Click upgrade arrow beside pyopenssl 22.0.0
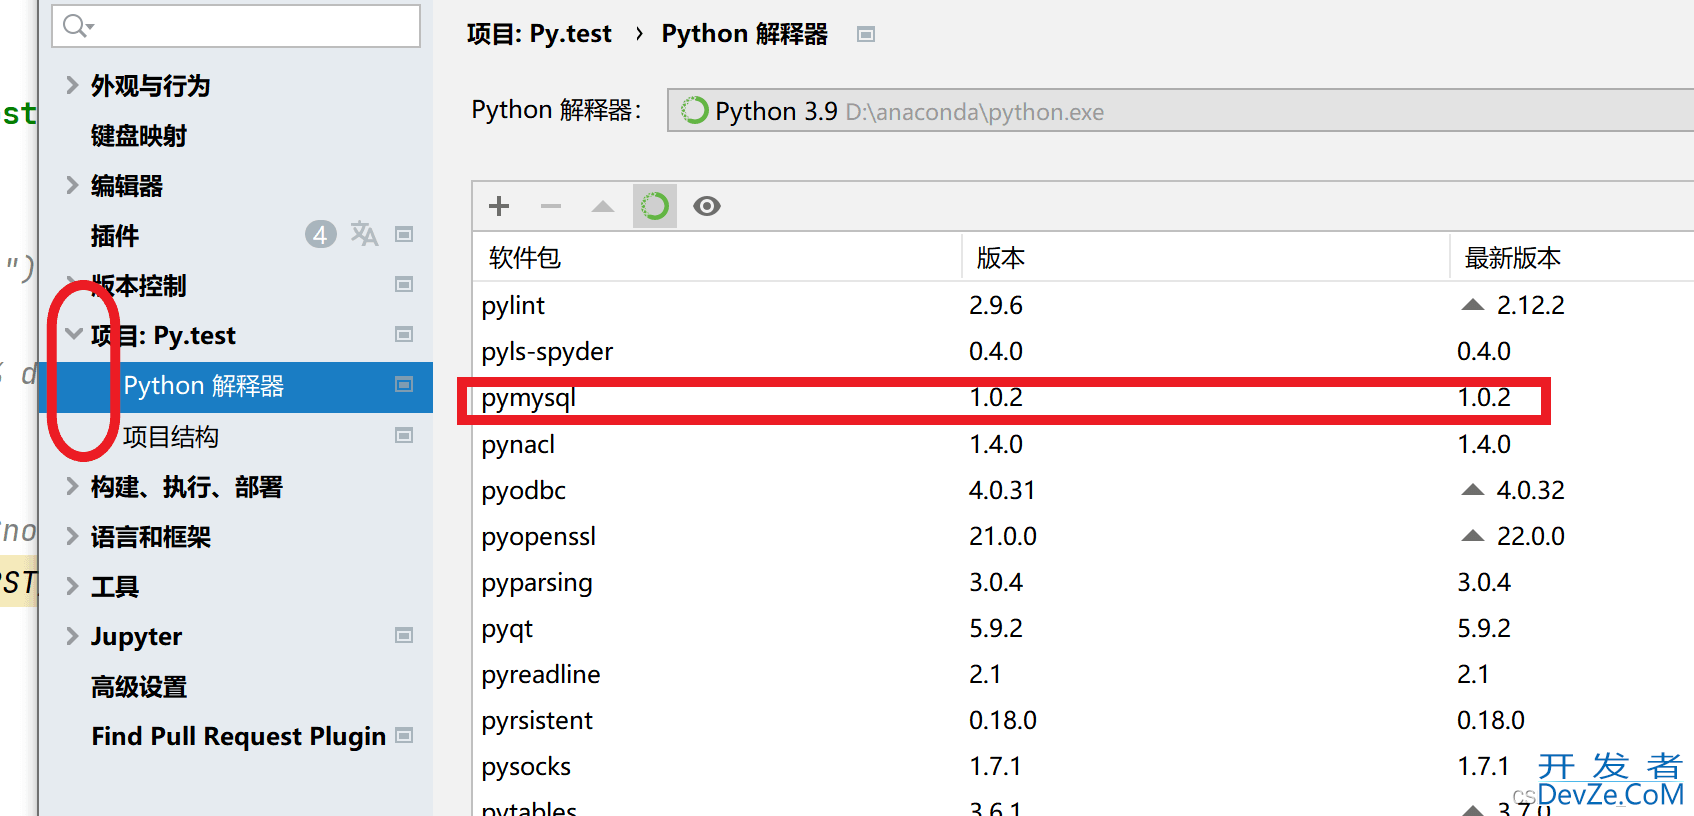Image resolution: width=1694 pixels, height=816 pixels. (1473, 535)
